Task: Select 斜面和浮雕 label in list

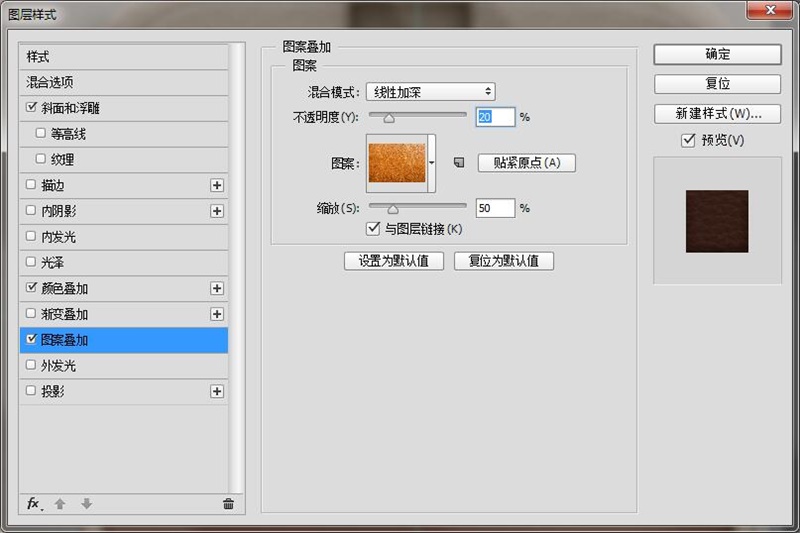Action: [70, 108]
